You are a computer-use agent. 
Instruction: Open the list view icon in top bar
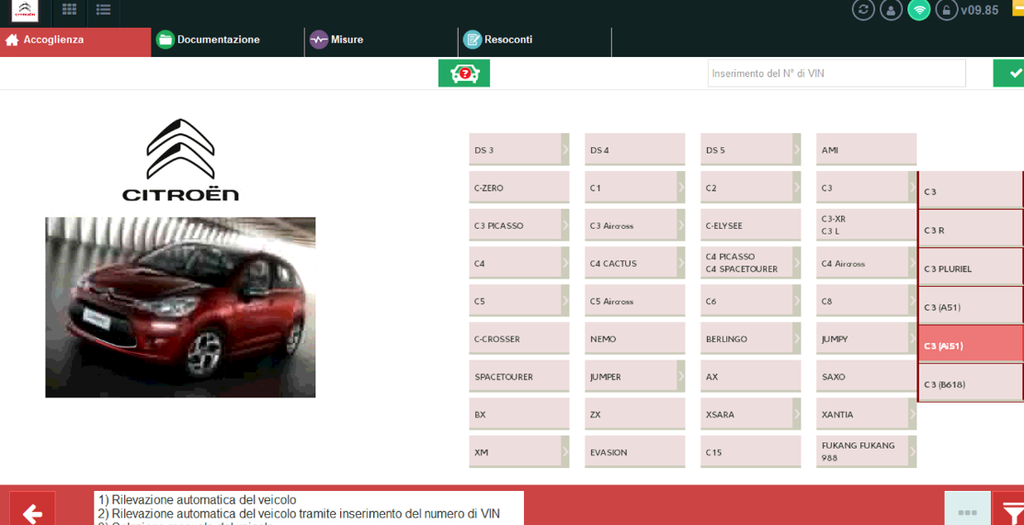(103, 10)
